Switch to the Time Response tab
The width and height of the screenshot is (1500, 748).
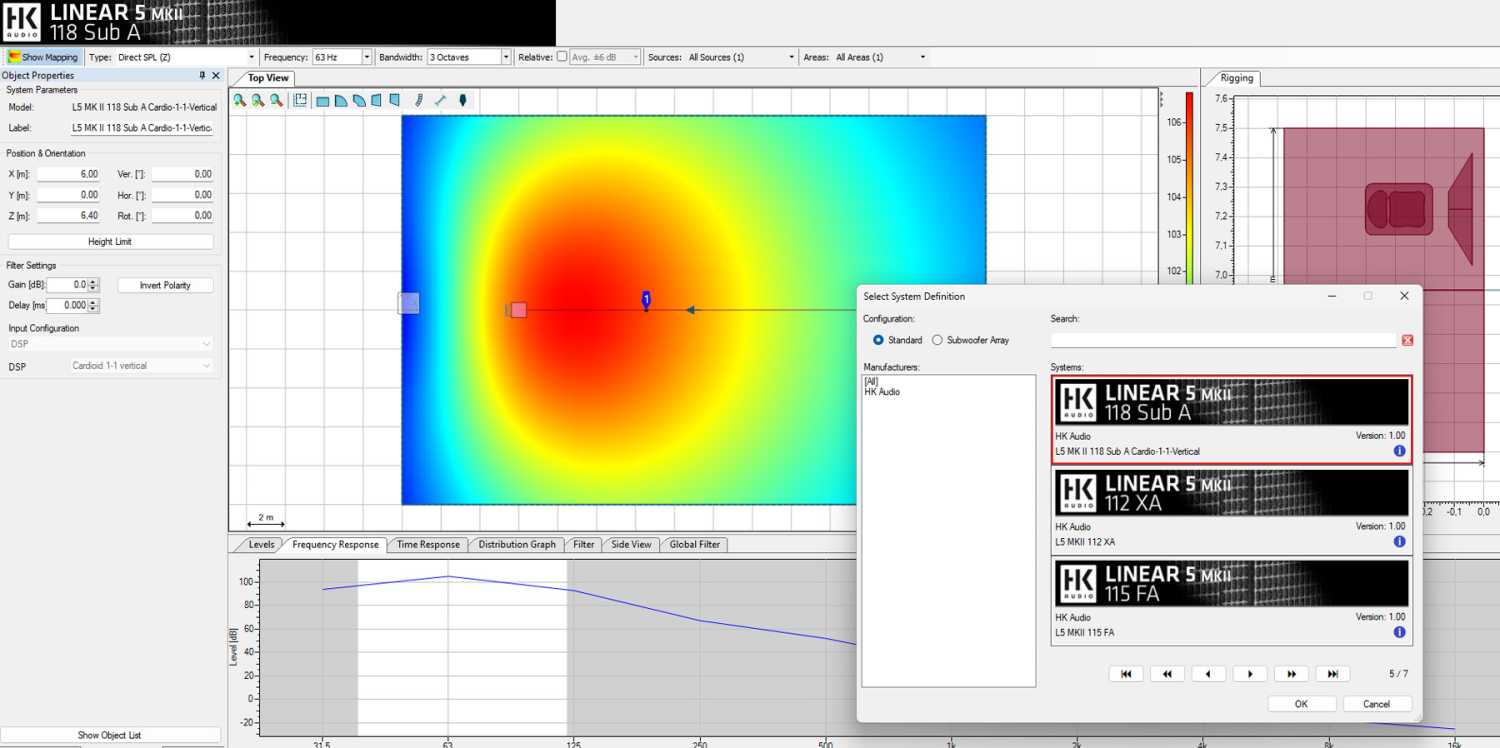point(428,544)
